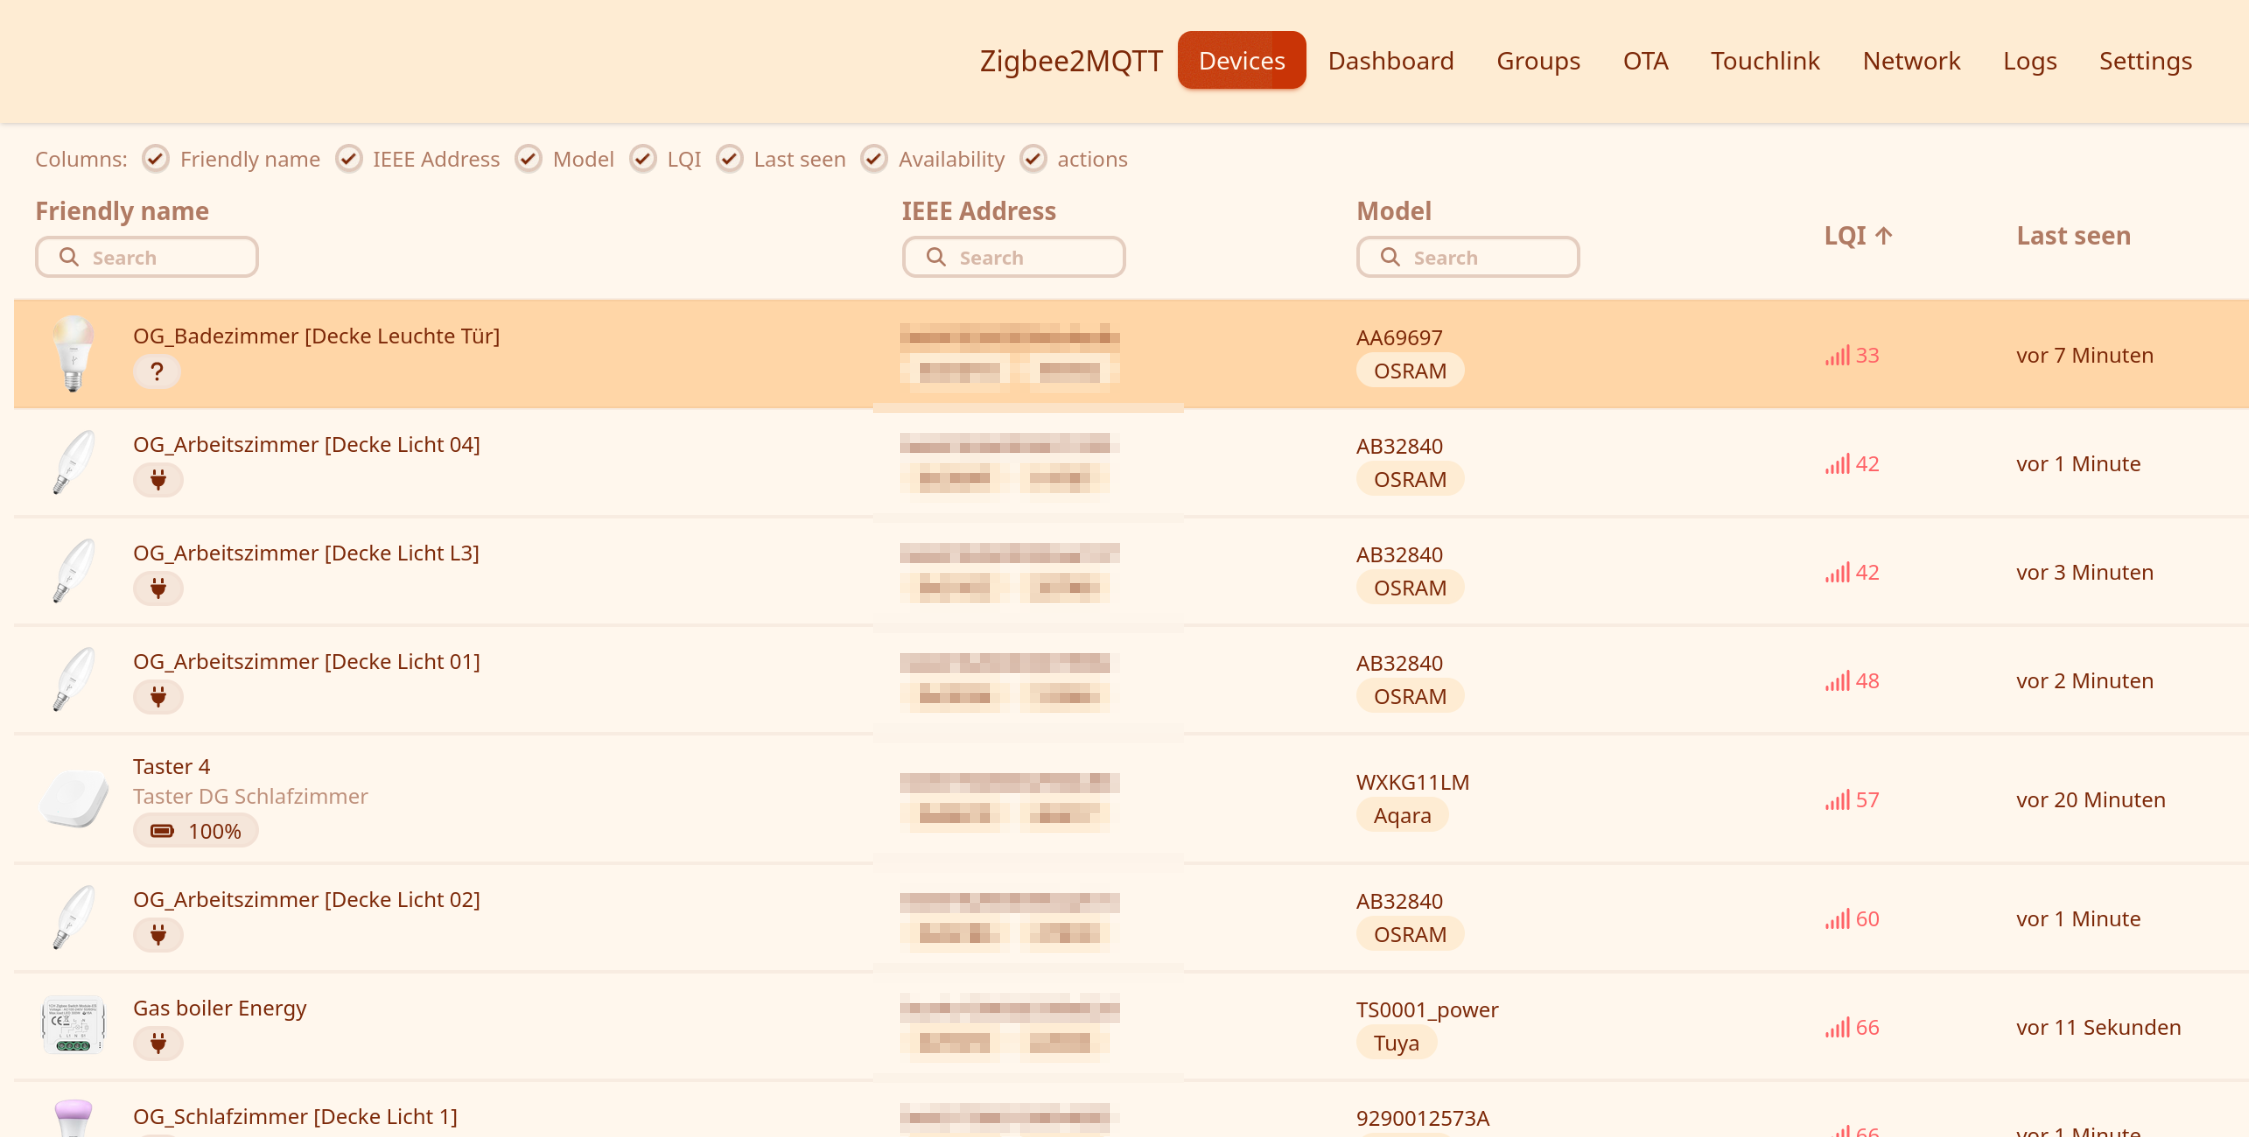This screenshot has height=1137, width=2249.
Task: Click the Aqara switch image for Taster 4
Action: coord(74,799)
